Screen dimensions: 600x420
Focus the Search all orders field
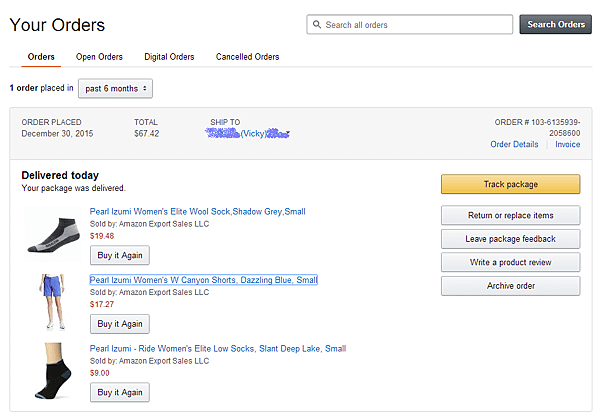pyautogui.click(x=409, y=24)
